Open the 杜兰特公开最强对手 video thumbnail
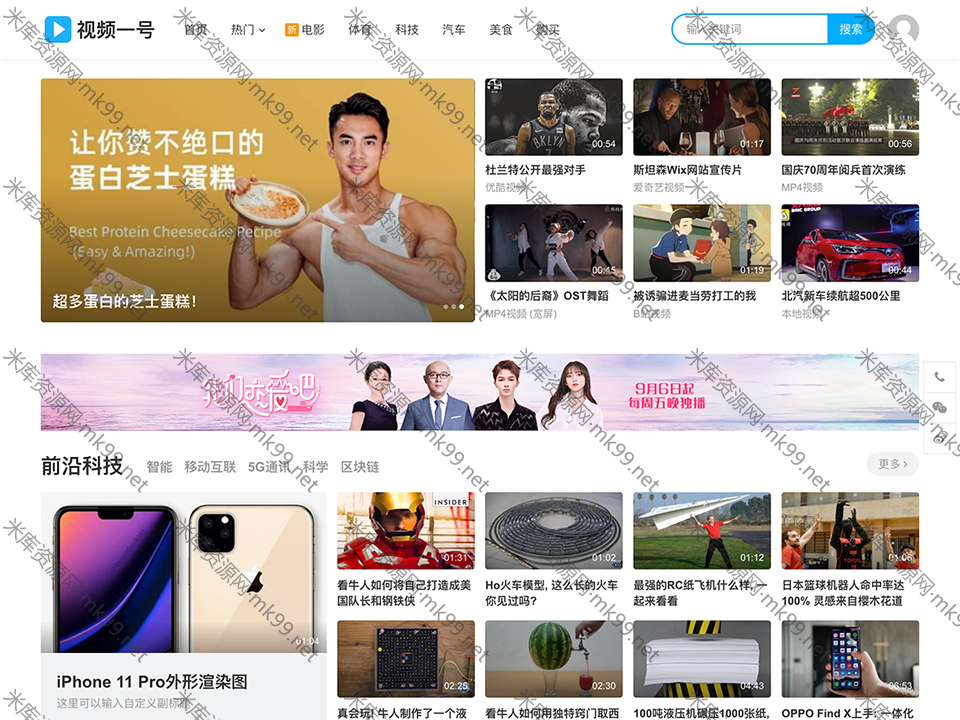 pos(553,117)
